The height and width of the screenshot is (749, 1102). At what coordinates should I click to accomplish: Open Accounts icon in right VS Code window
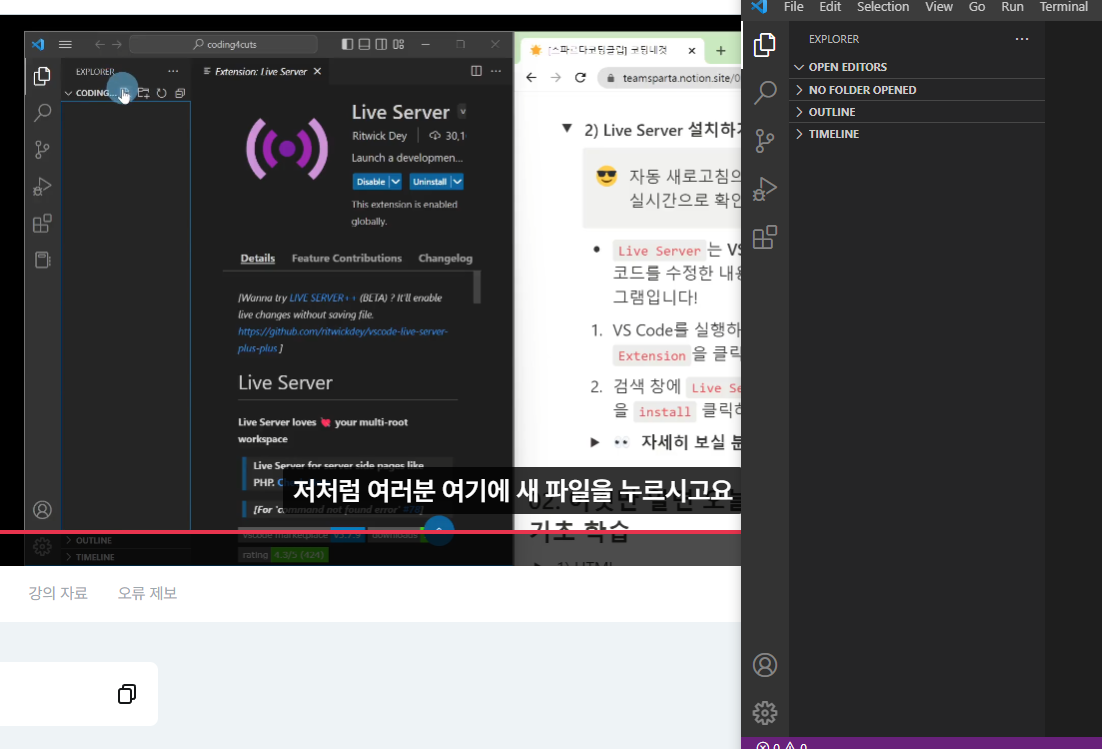click(765, 665)
